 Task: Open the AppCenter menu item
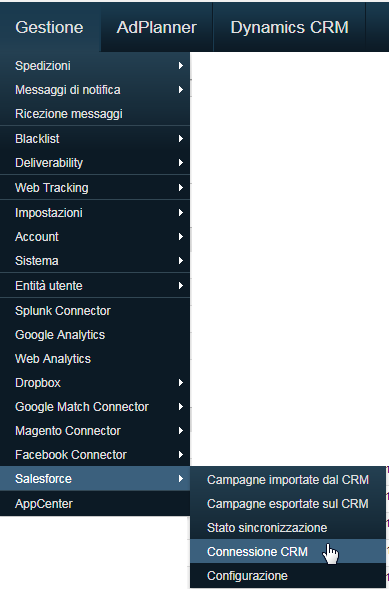pyautogui.click(x=95, y=504)
